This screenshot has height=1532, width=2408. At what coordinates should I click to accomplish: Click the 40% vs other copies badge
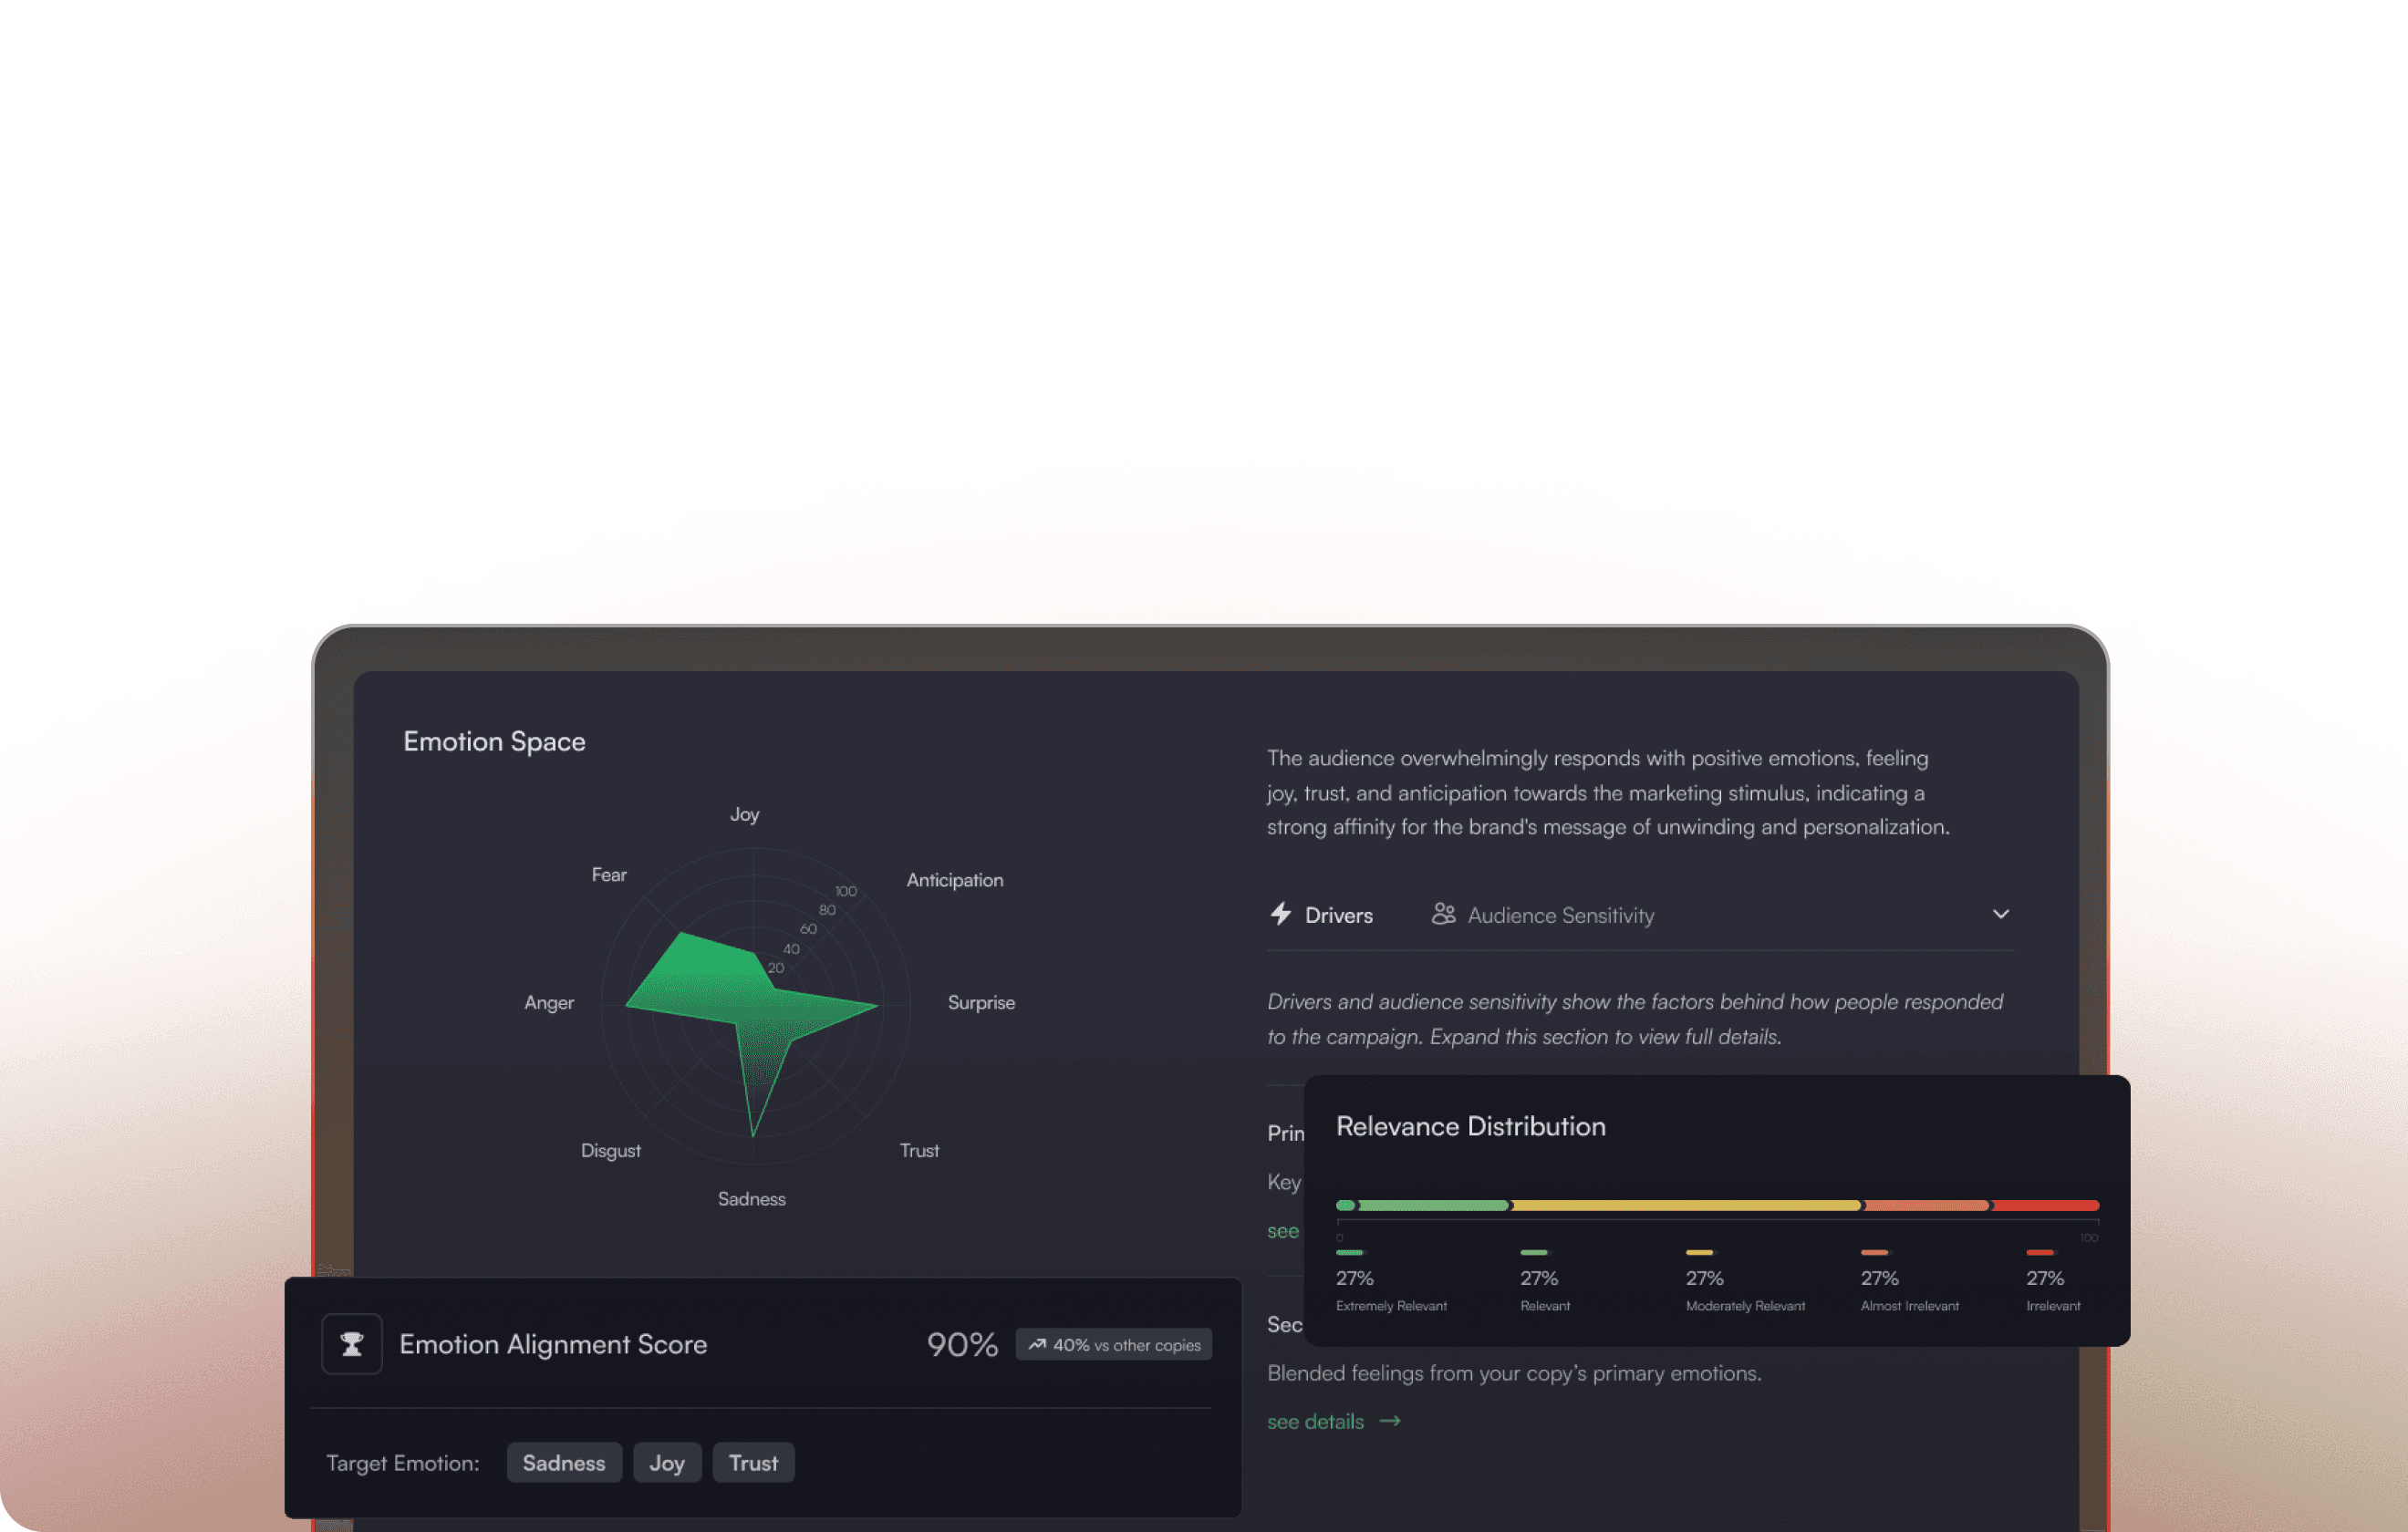click(1113, 1345)
